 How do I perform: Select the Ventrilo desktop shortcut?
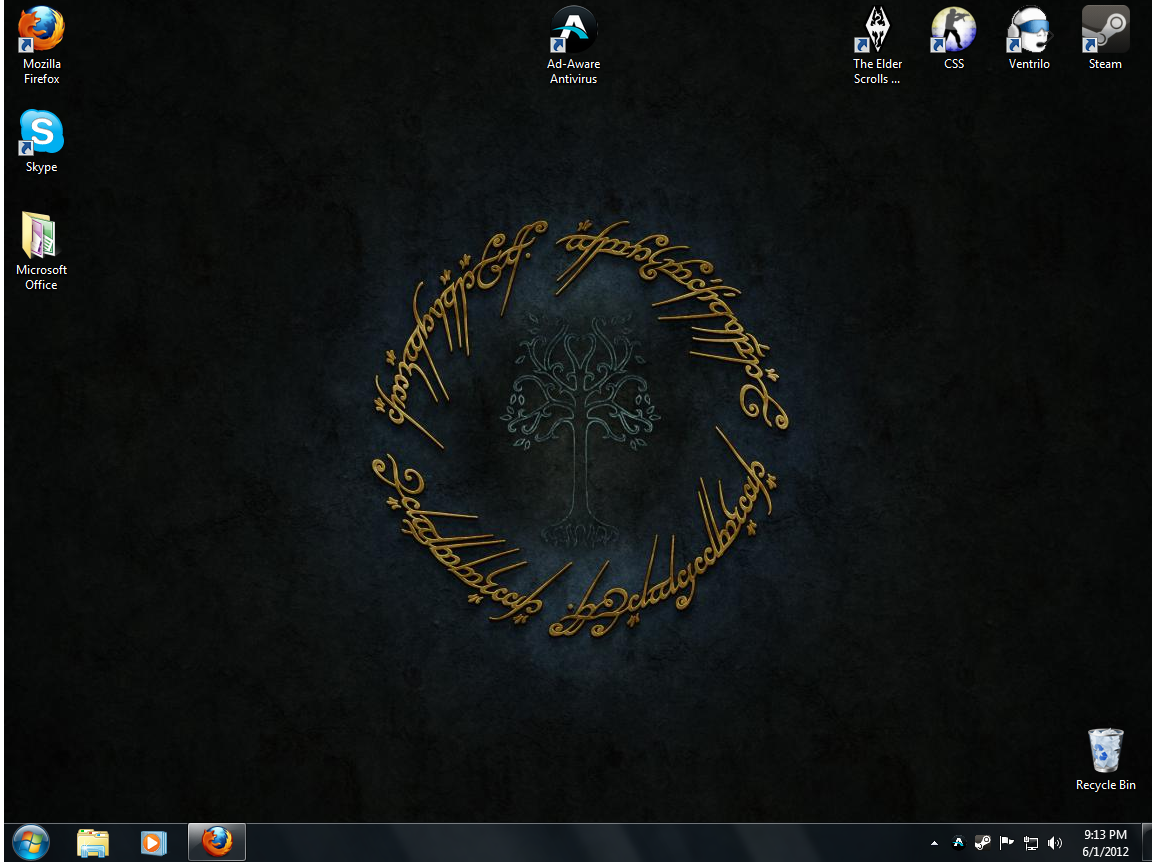point(1029,38)
